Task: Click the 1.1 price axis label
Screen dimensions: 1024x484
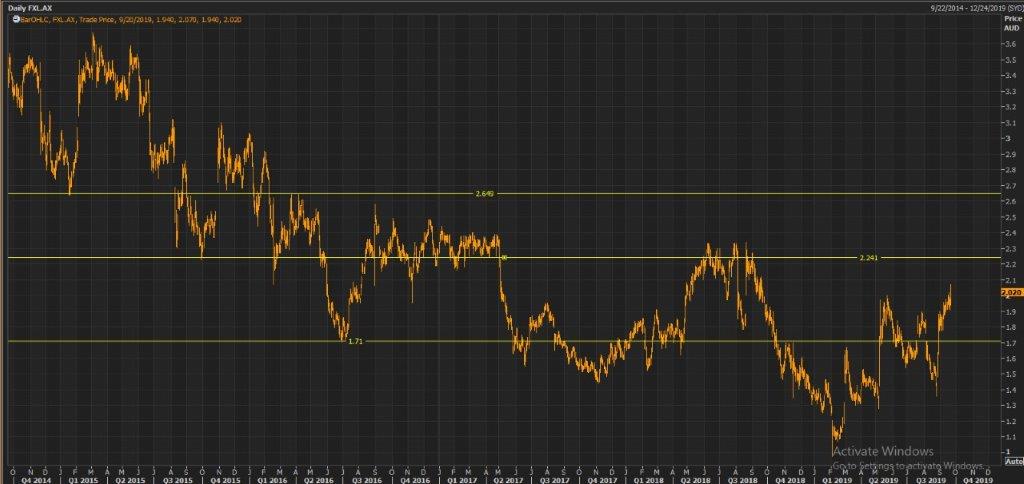Action: [1009, 437]
